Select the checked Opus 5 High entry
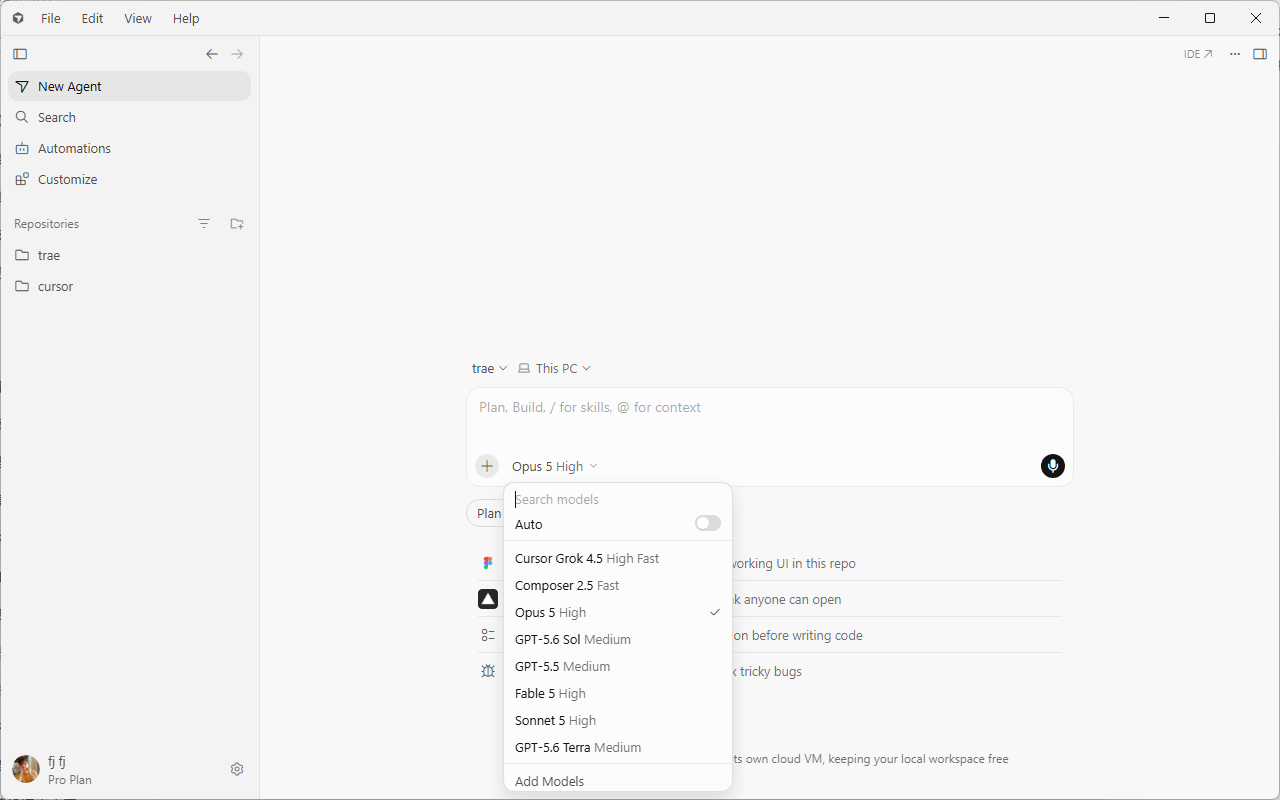Image resolution: width=1280 pixels, height=800 pixels. (618, 613)
